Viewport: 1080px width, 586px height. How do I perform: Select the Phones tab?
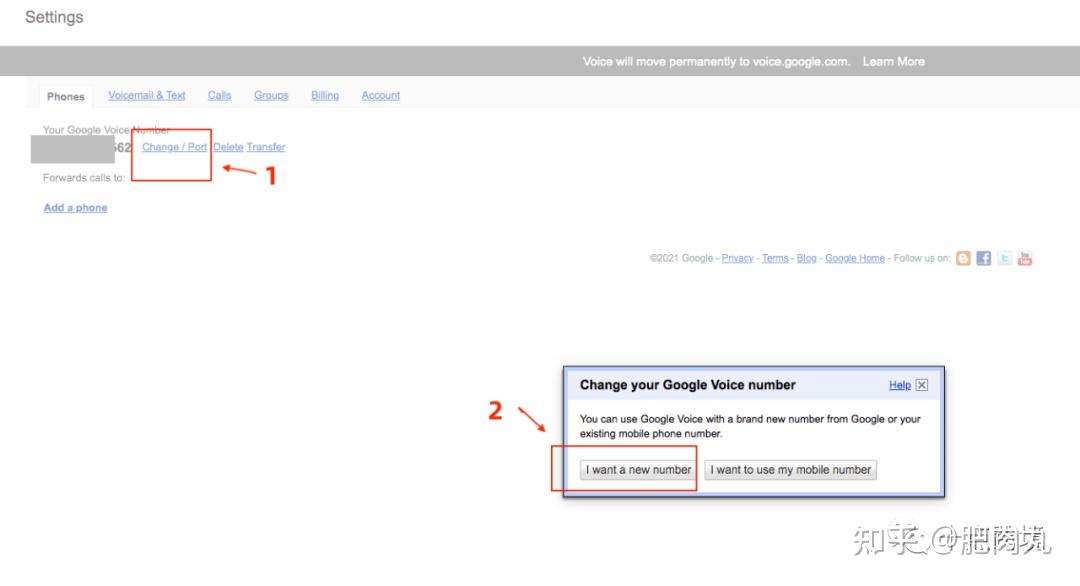pyautogui.click(x=65, y=96)
